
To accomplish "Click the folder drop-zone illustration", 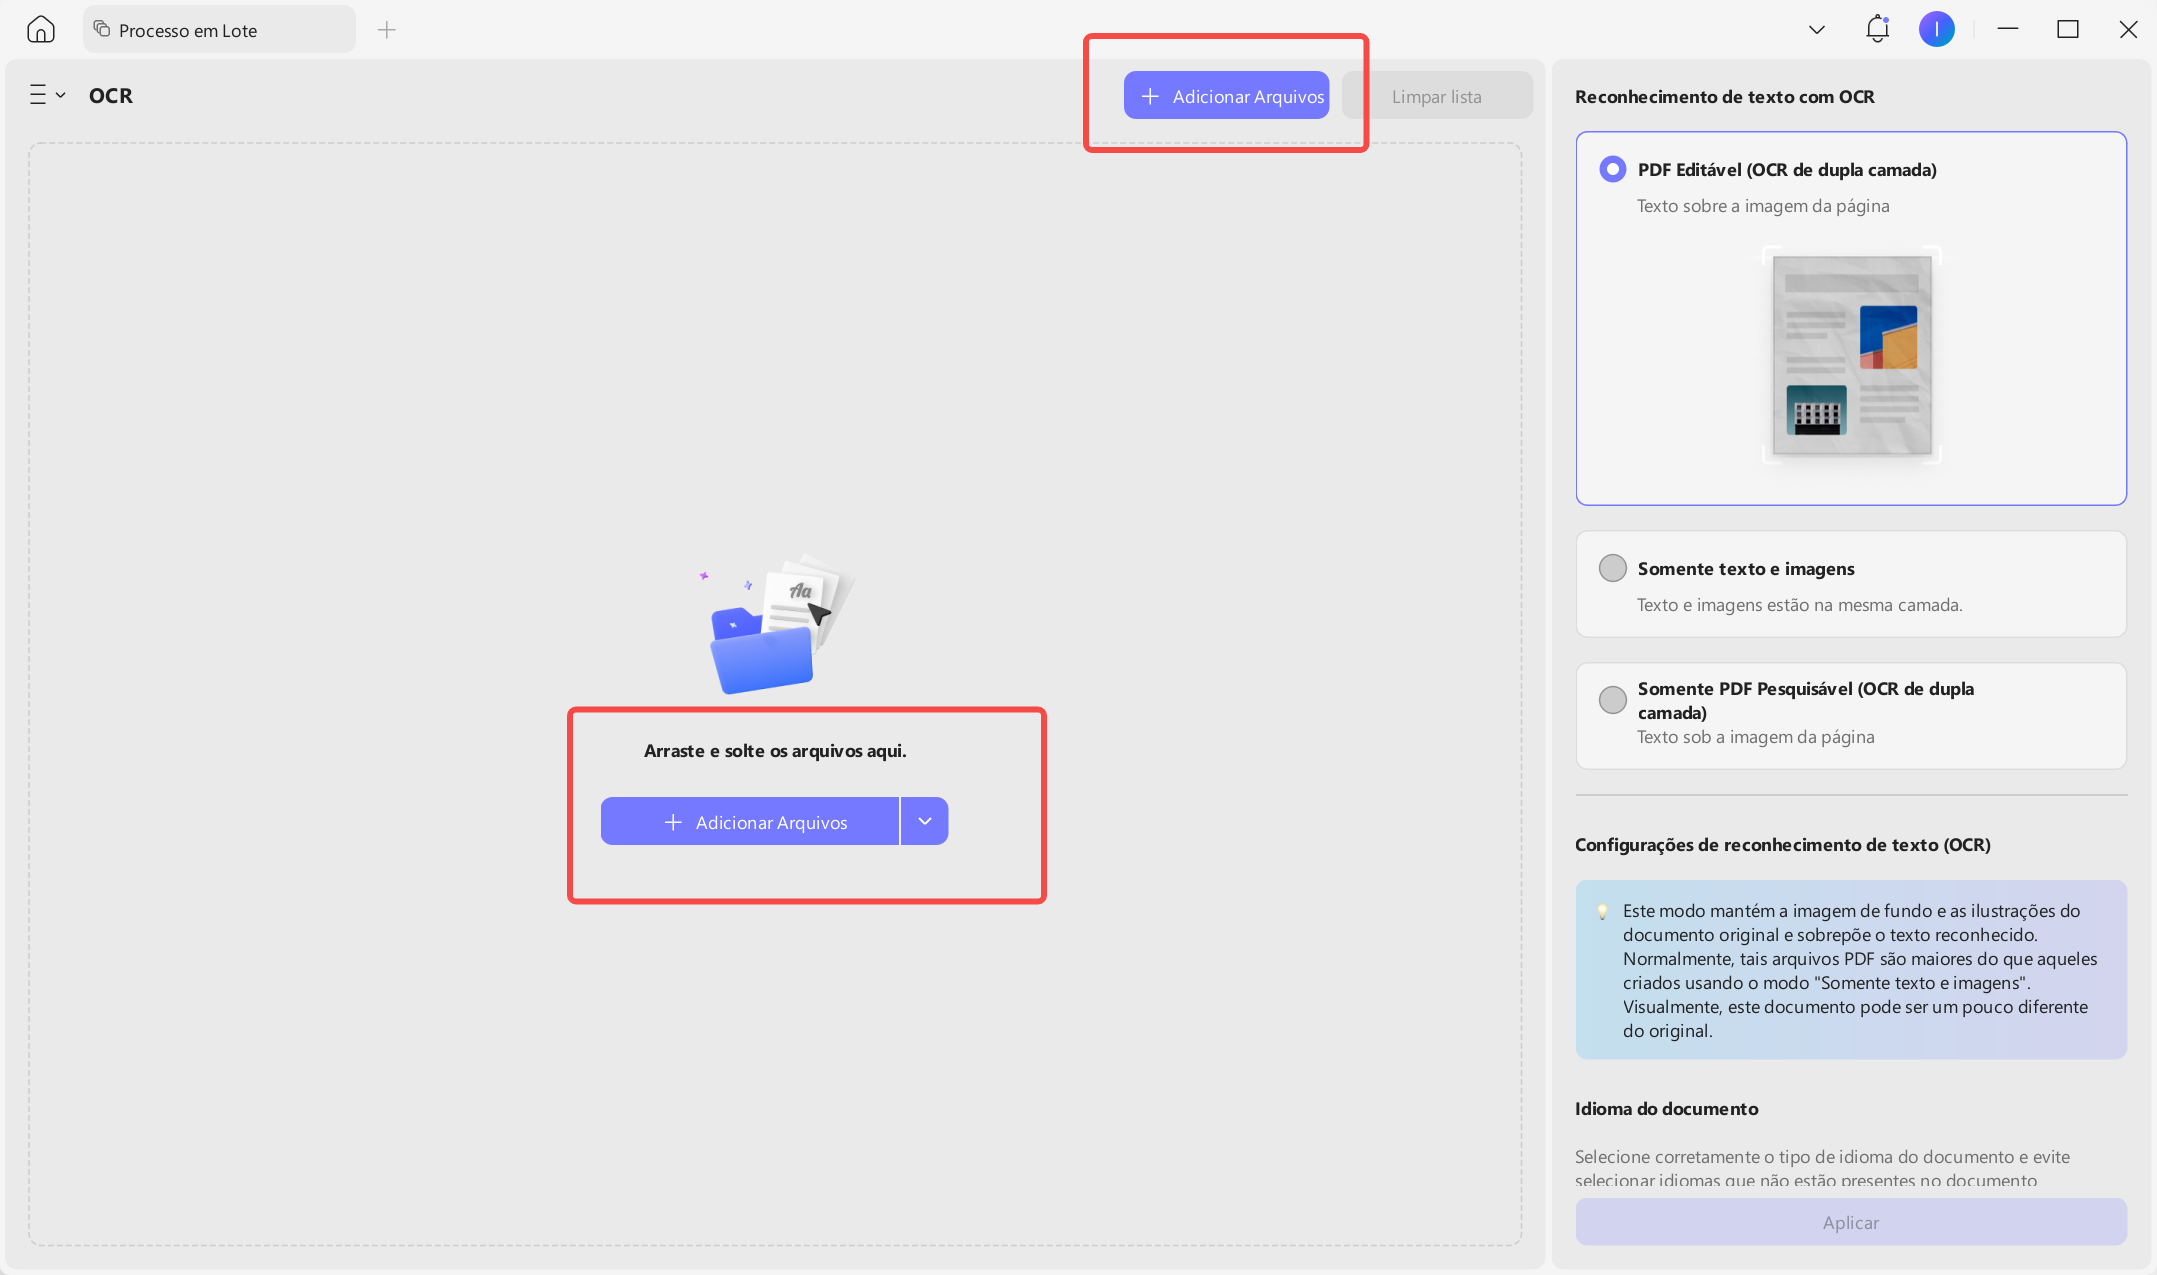I will click(x=777, y=623).
